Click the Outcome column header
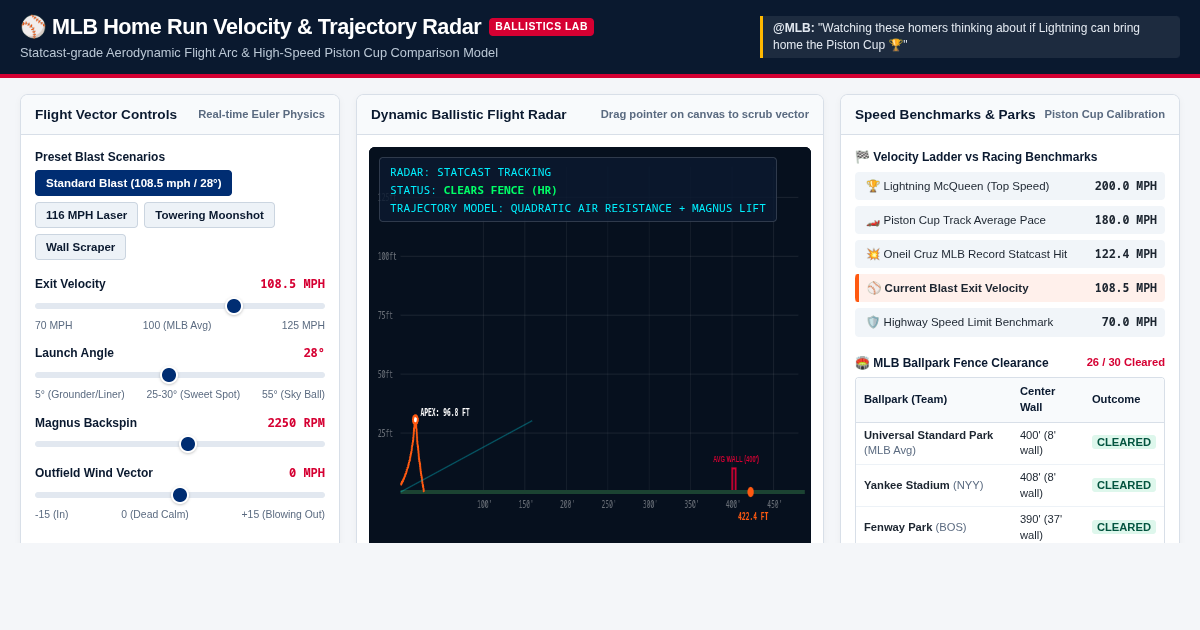 tap(1116, 399)
